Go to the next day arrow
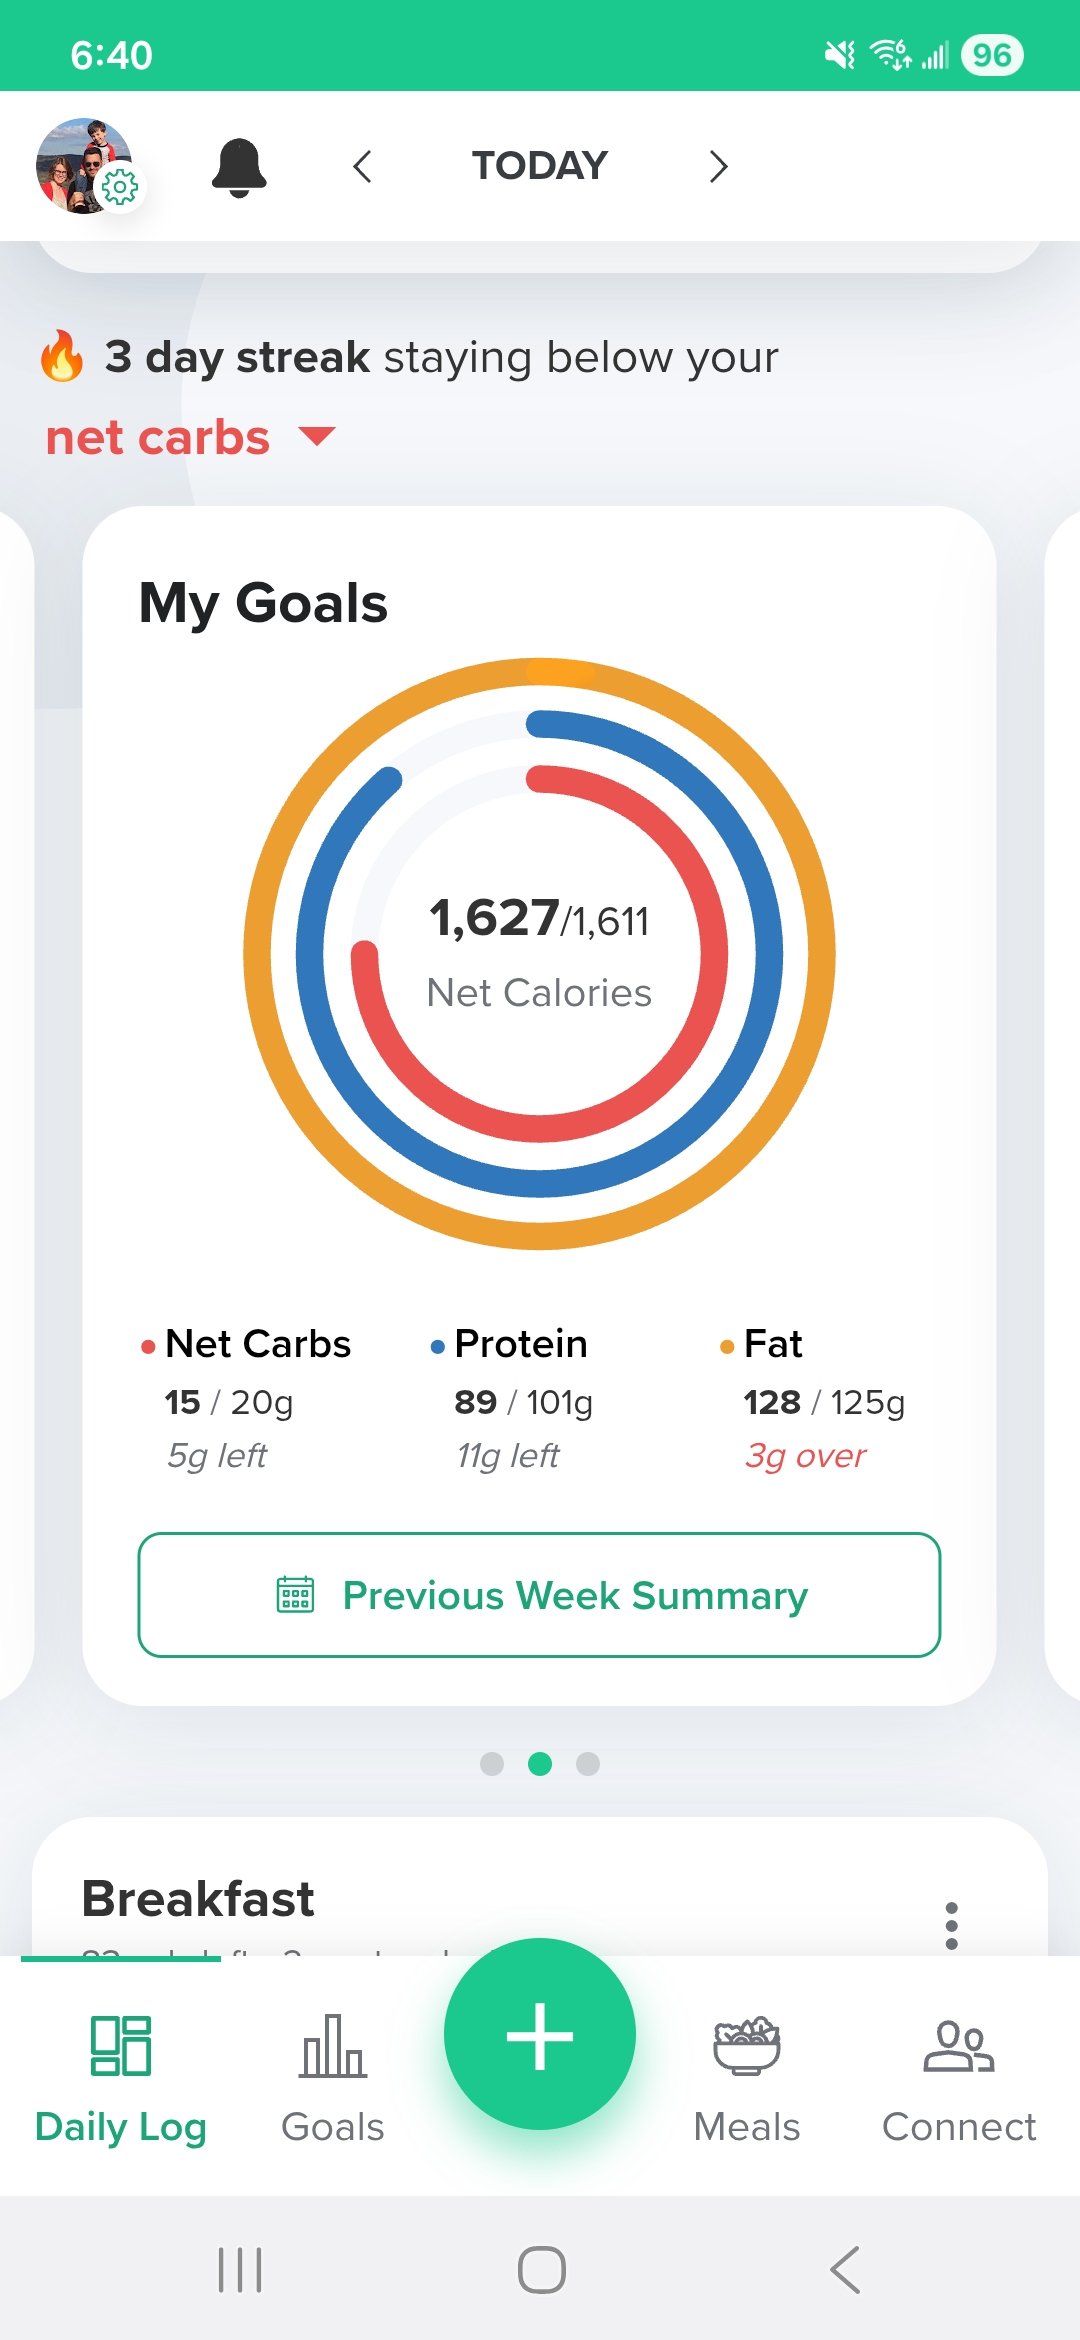The width and height of the screenshot is (1080, 2340). coord(718,166)
